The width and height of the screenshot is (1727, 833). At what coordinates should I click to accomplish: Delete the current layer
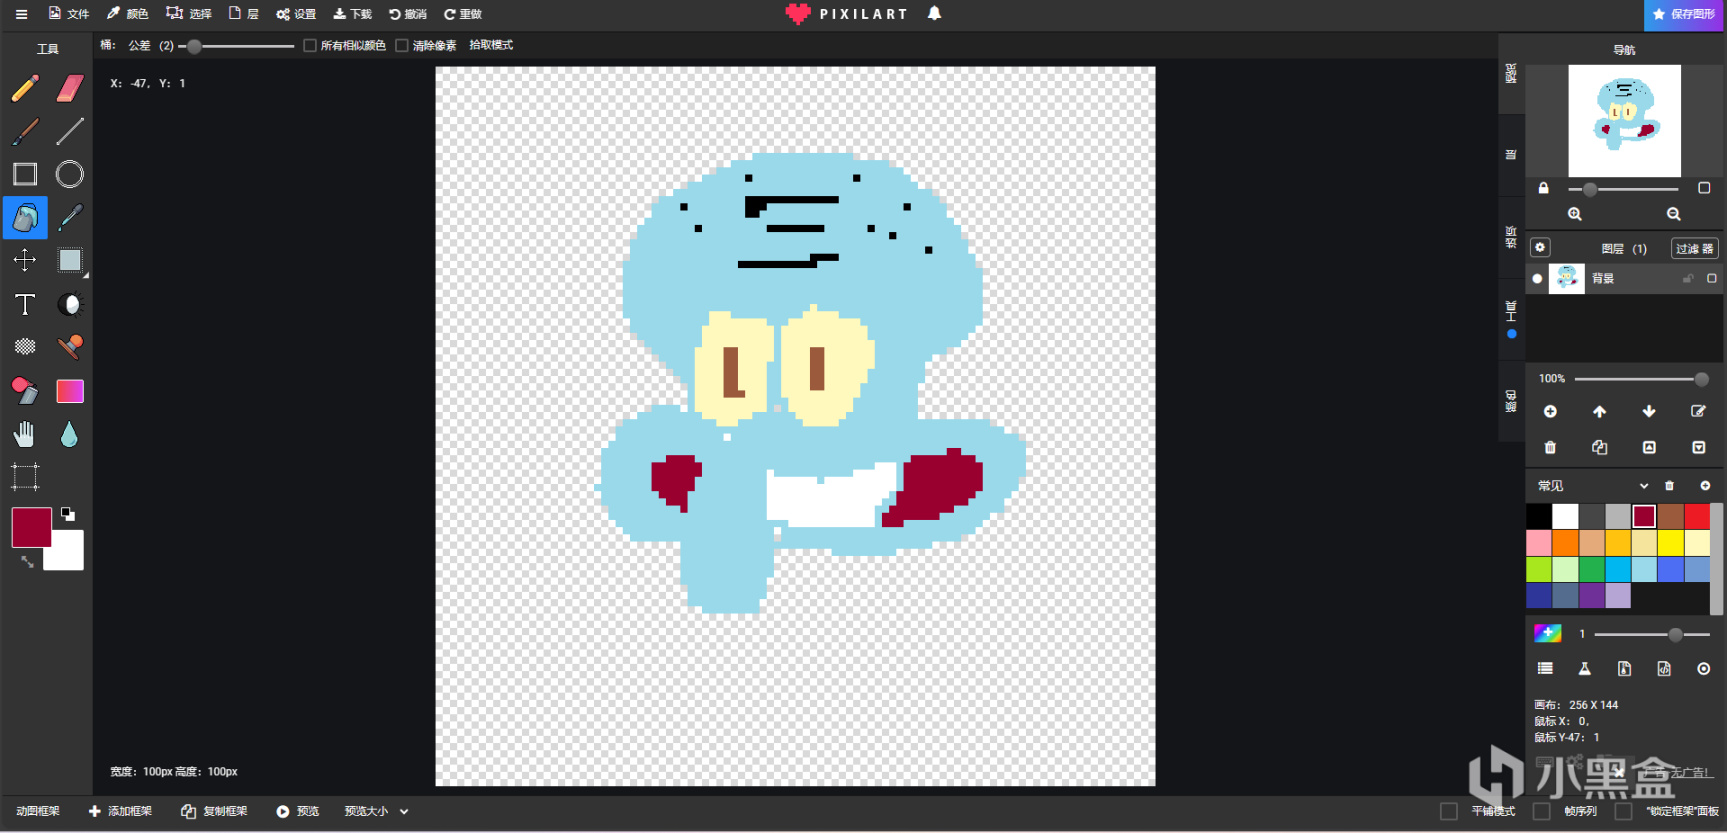pyautogui.click(x=1550, y=447)
